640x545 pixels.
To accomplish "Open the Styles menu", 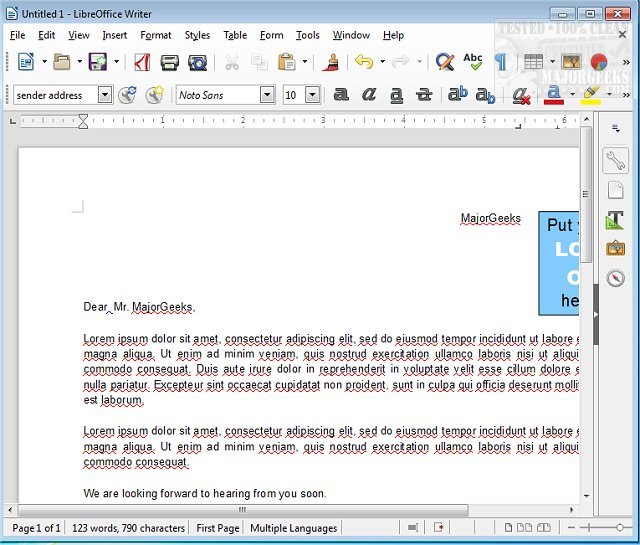I will (x=197, y=36).
